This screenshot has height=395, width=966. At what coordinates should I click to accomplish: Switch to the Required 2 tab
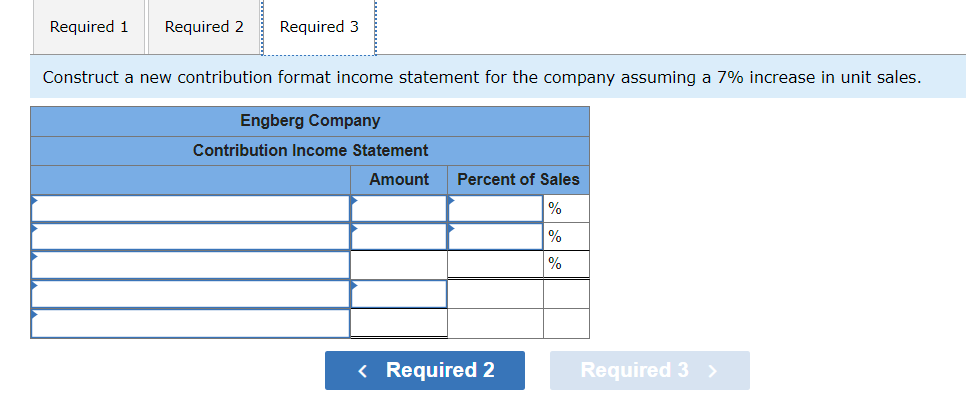tap(204, 27)
